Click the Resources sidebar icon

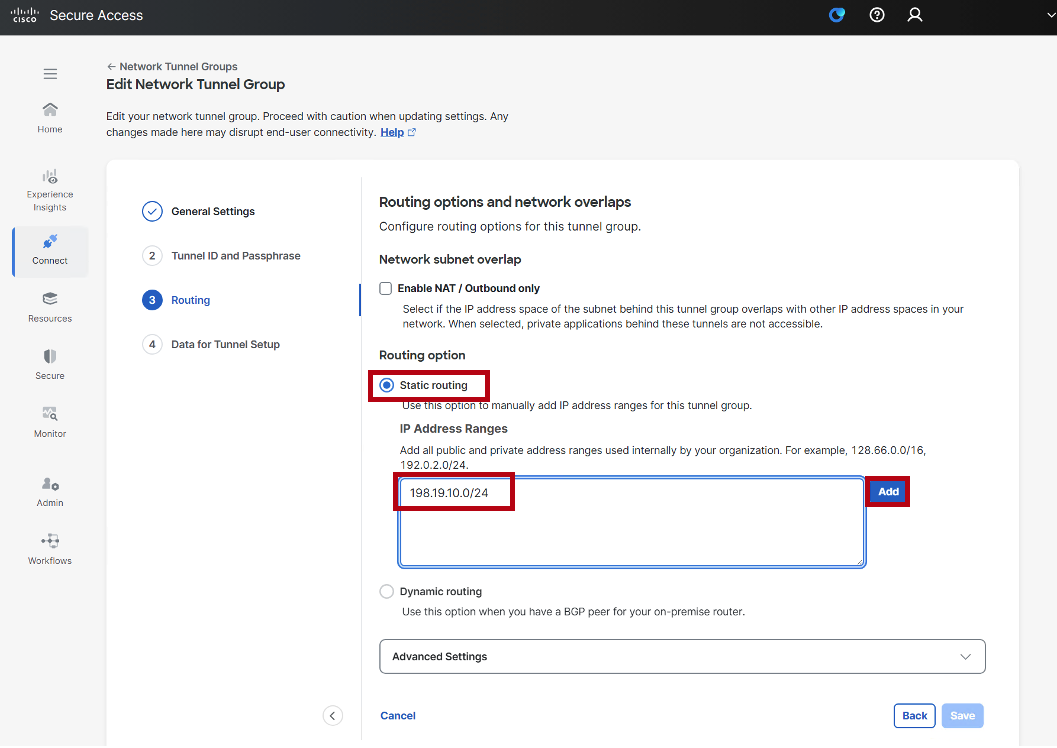[49, 306]
